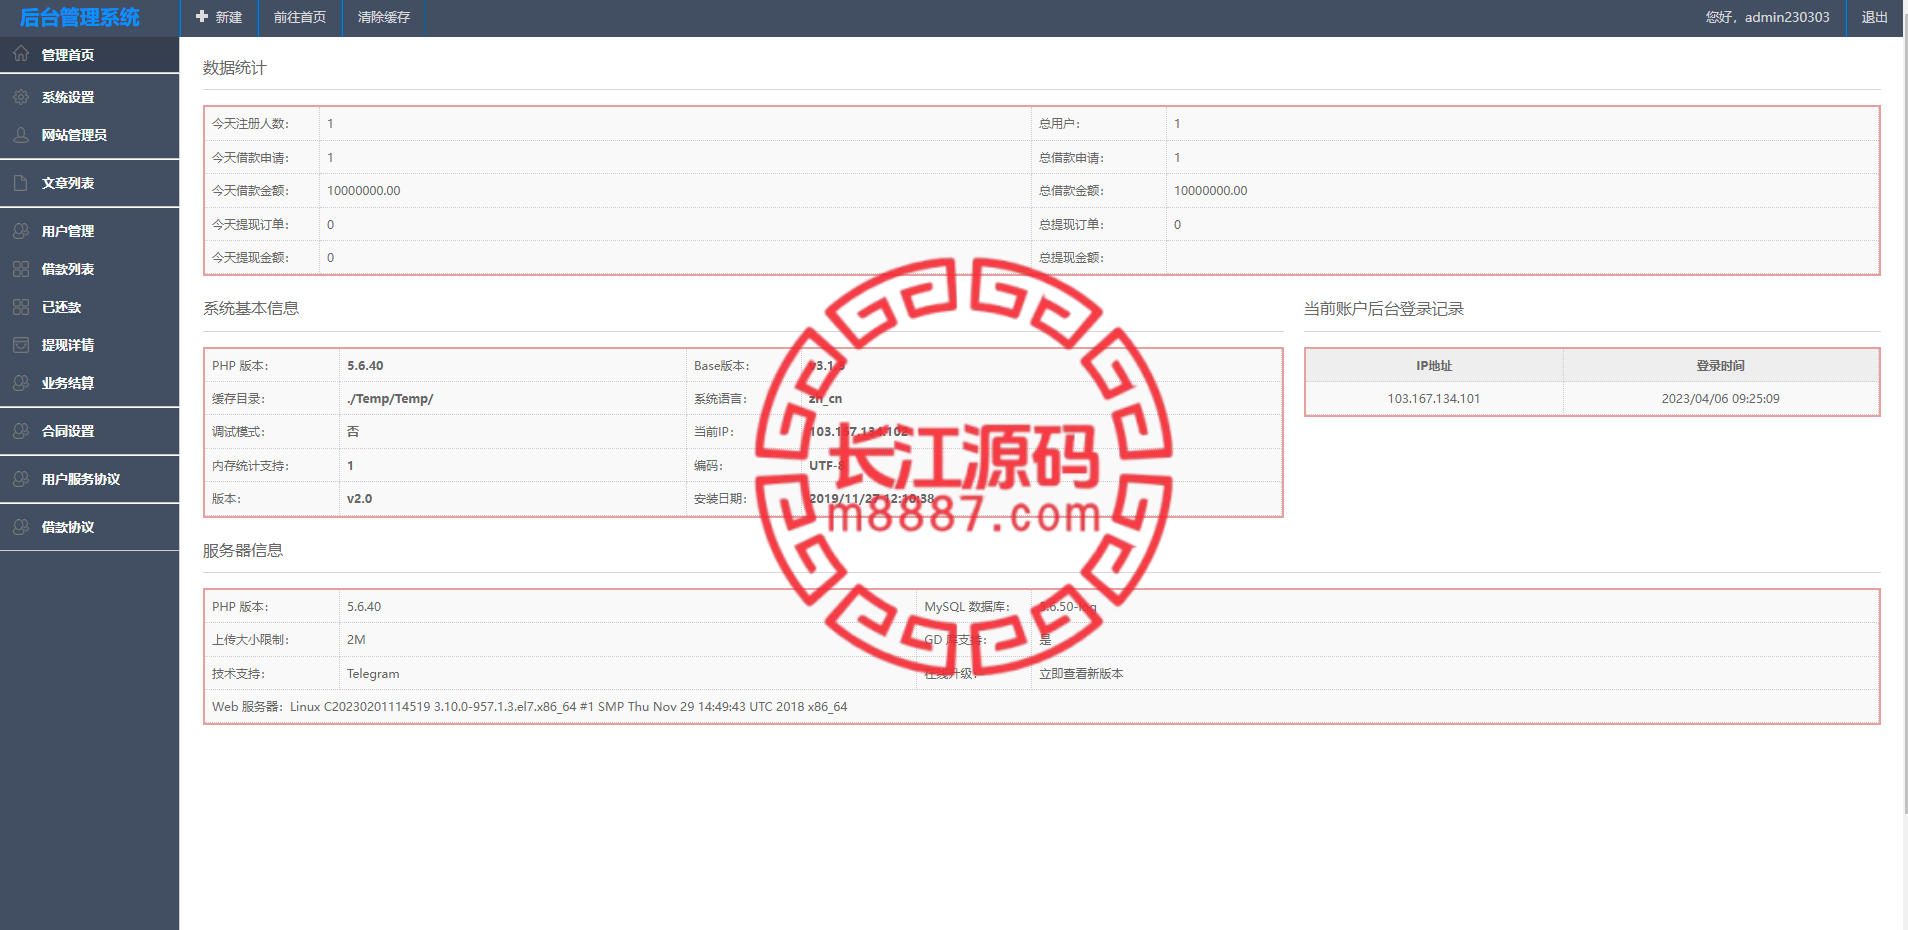Click the 当前账户后台登录记录 heading
1908x930 pixels.
1384,308
